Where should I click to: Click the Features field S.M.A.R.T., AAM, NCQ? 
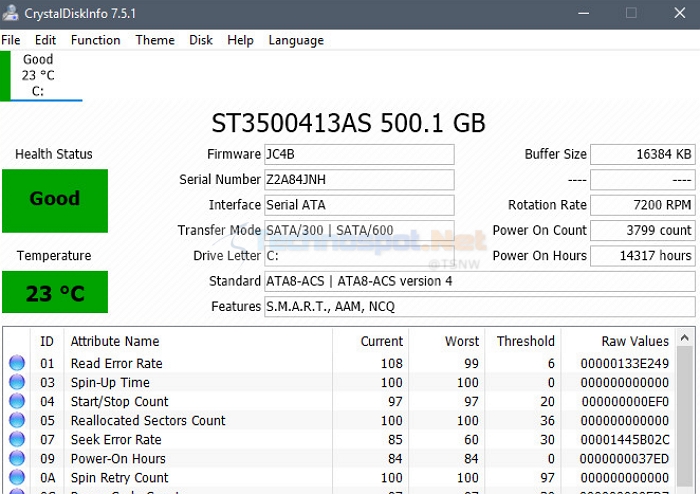pos(480,307)
